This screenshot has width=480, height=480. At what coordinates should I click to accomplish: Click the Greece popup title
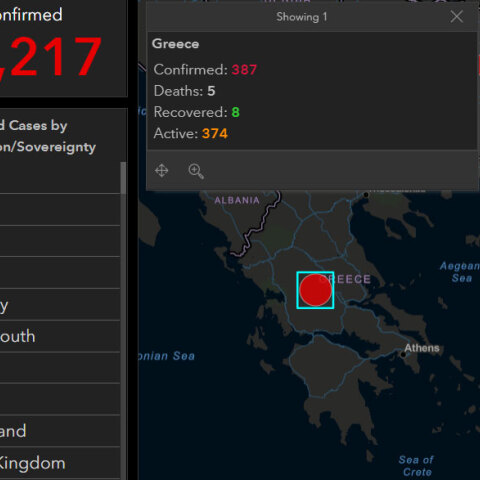[x=176, y=44]
